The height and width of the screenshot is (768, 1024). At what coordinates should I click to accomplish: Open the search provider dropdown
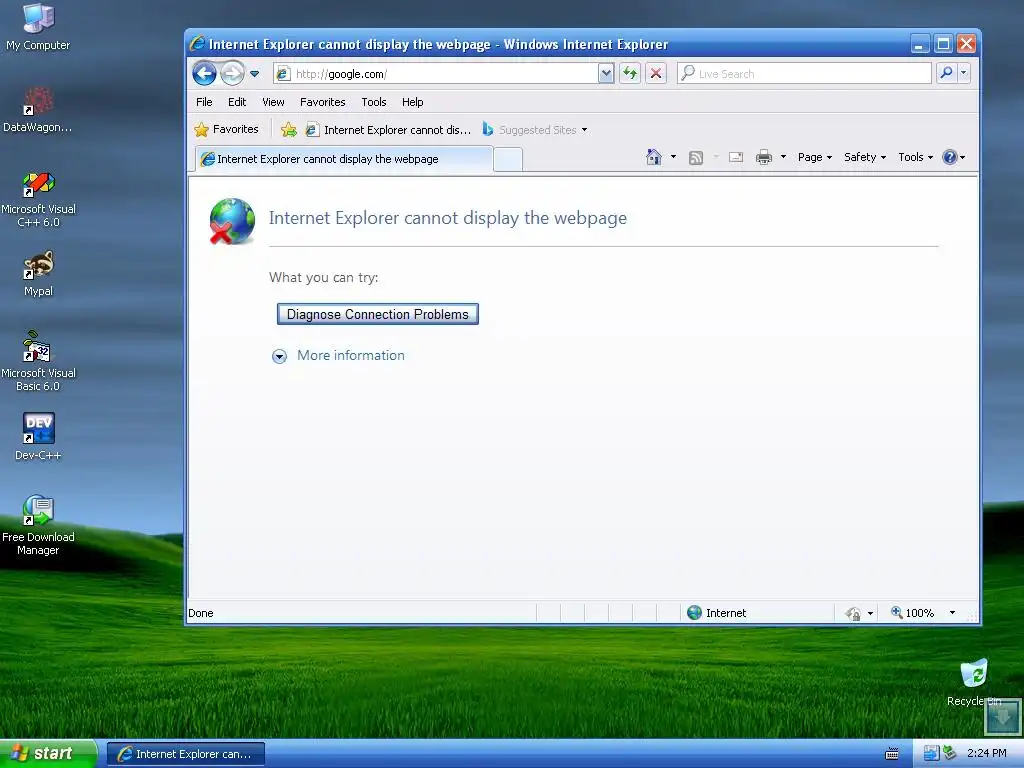(x=963, y=73)
